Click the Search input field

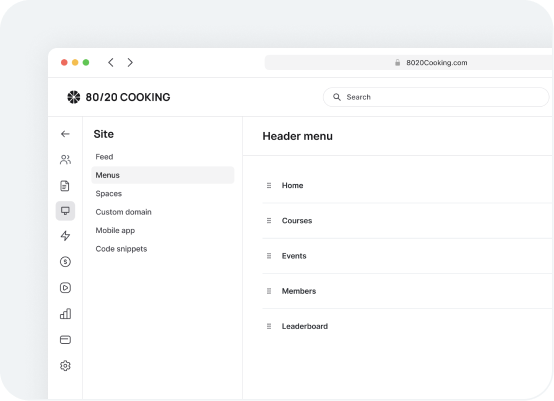[436, 97]
